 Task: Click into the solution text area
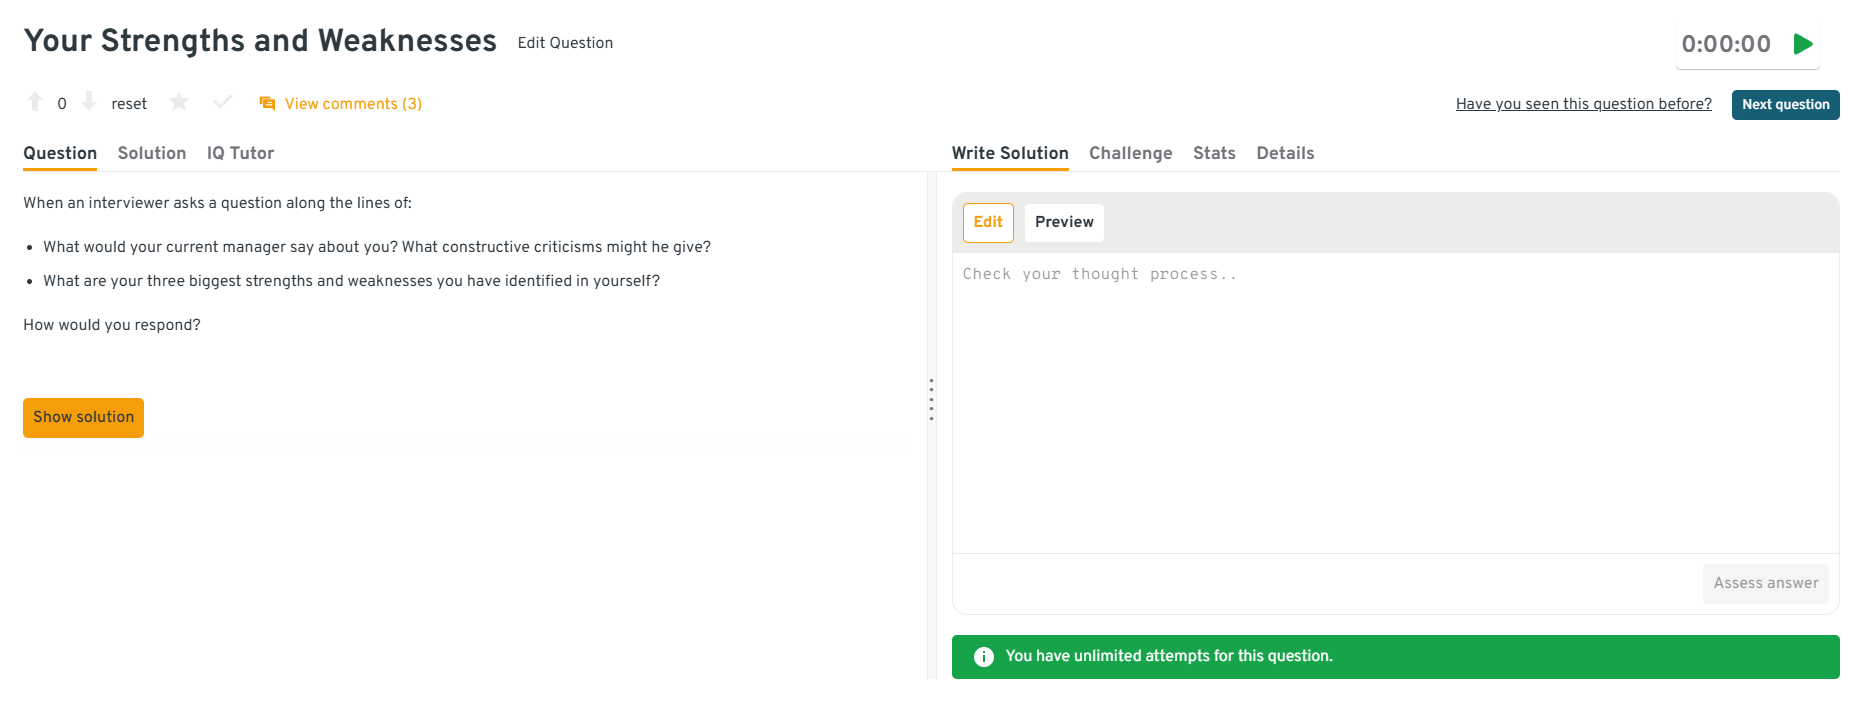pyautogui.click(x=1395, y=400)
